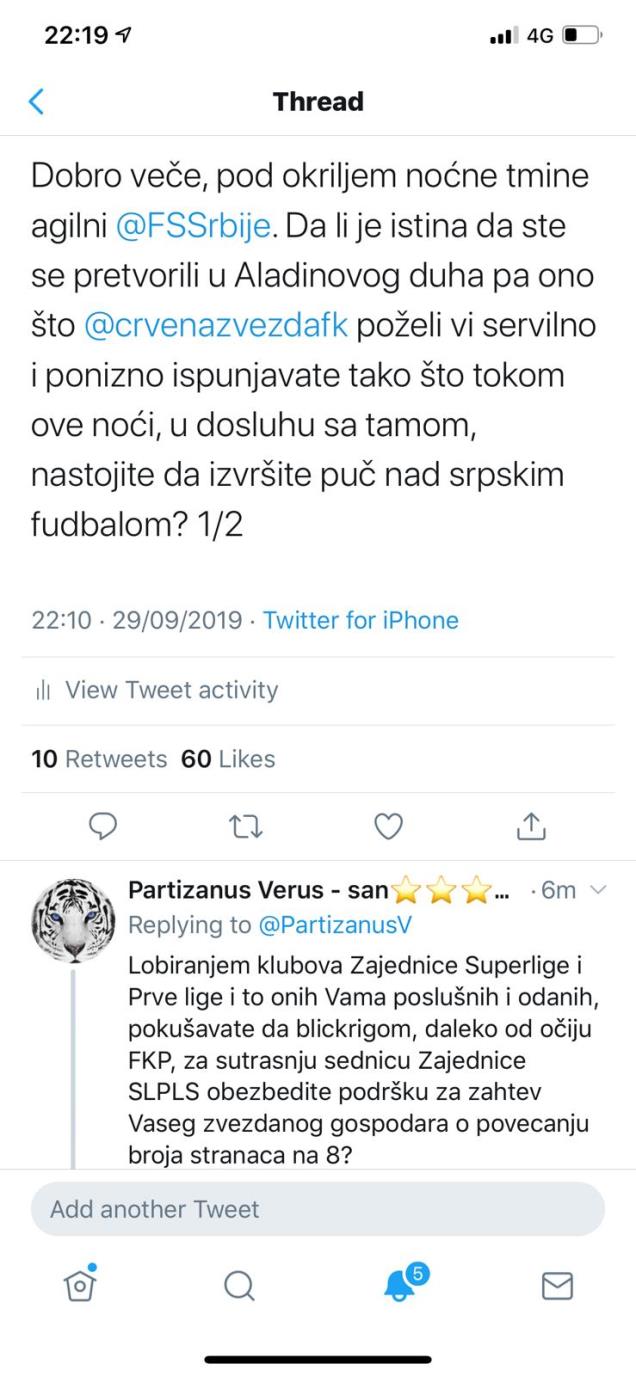636x1376 pixels.
Task: Show the 10 Retweets list
Action: click(x=99, y=759)
